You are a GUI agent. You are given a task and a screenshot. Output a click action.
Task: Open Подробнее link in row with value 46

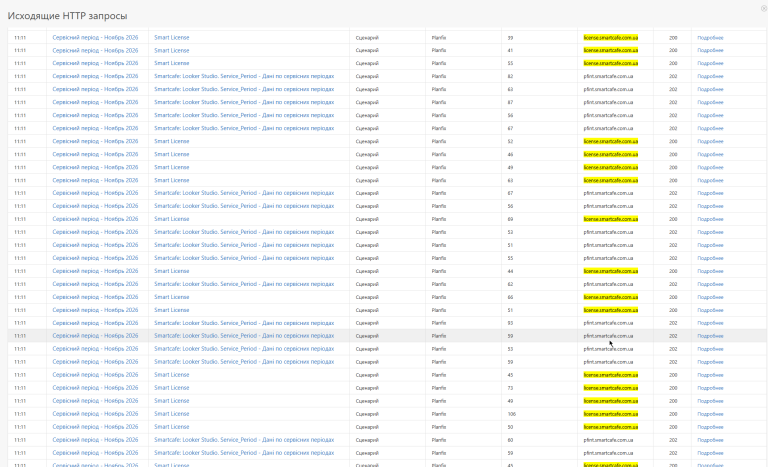tap(710, 154)
